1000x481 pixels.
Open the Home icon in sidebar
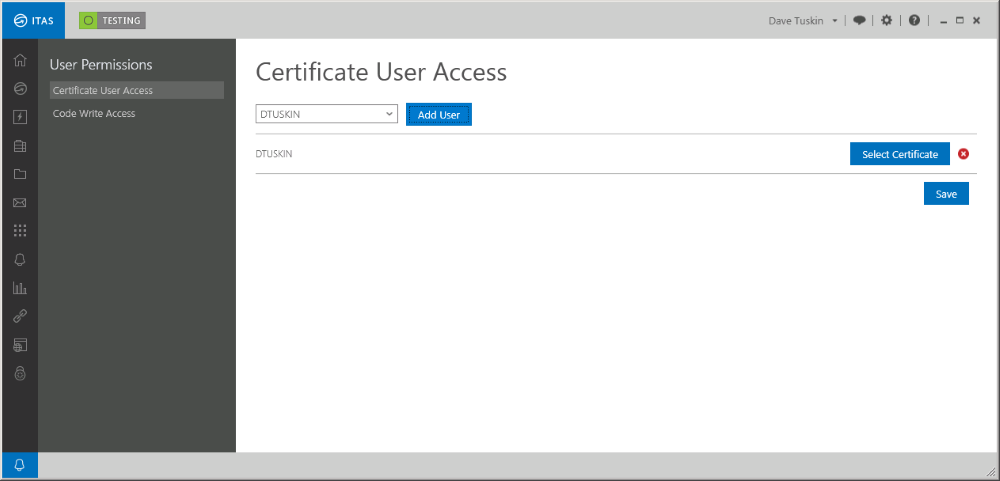click(x=20, y=60)
